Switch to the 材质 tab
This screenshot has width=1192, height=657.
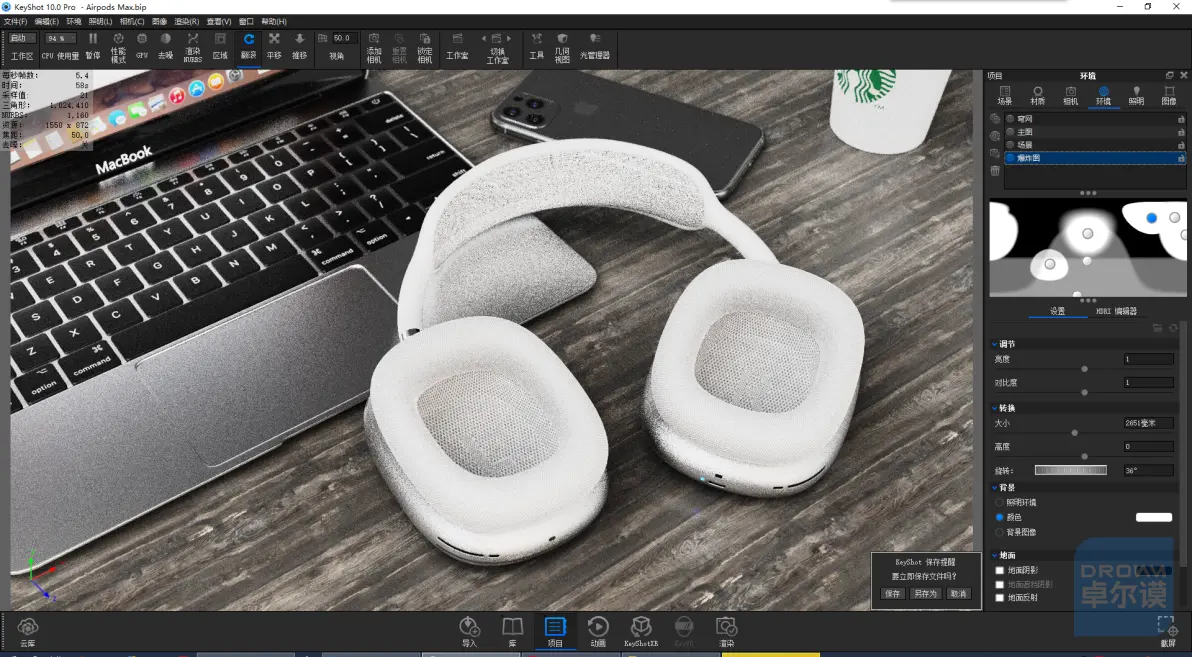coord(1037,96)
